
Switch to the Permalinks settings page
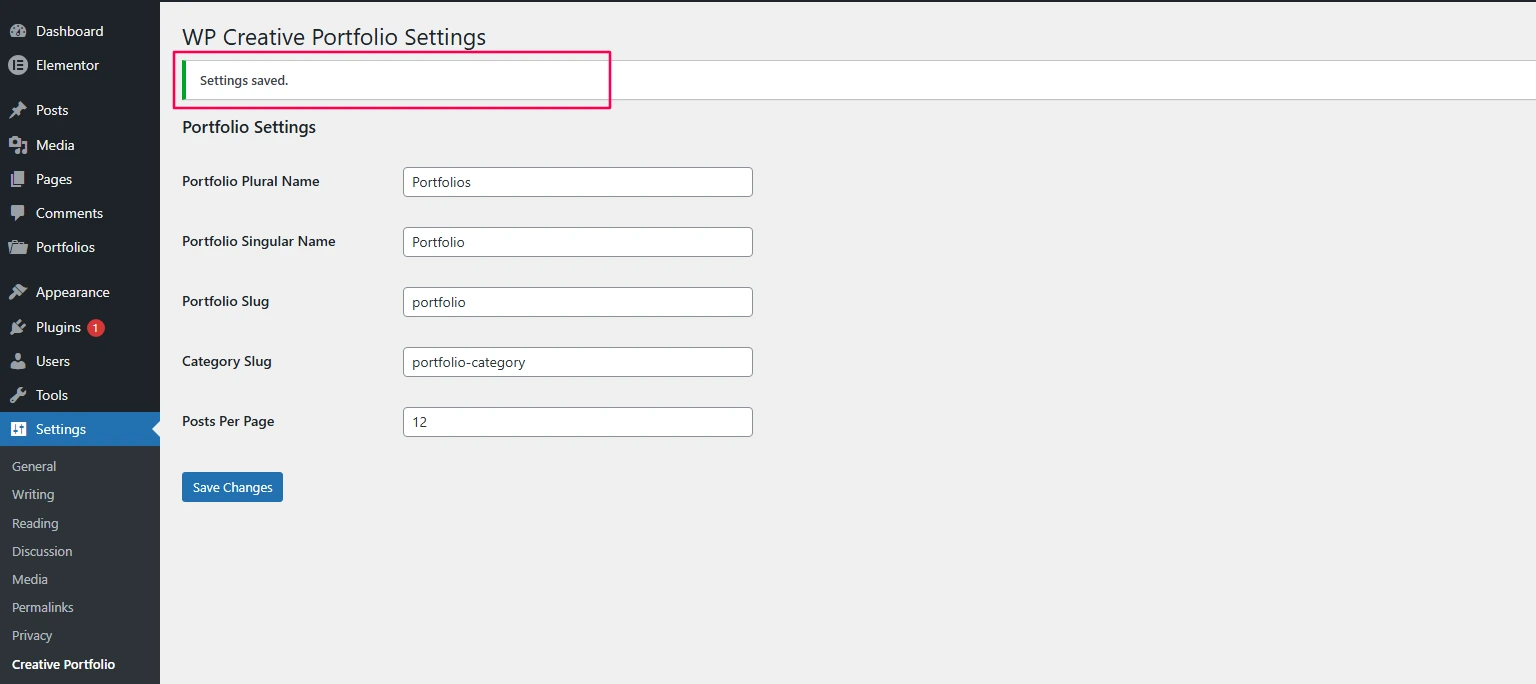coord(42,607)
